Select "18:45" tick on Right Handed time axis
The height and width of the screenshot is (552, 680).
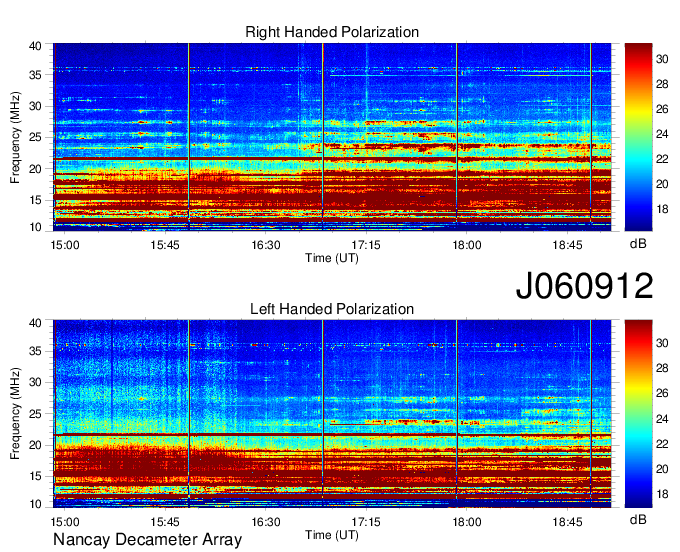pos(567,245)
